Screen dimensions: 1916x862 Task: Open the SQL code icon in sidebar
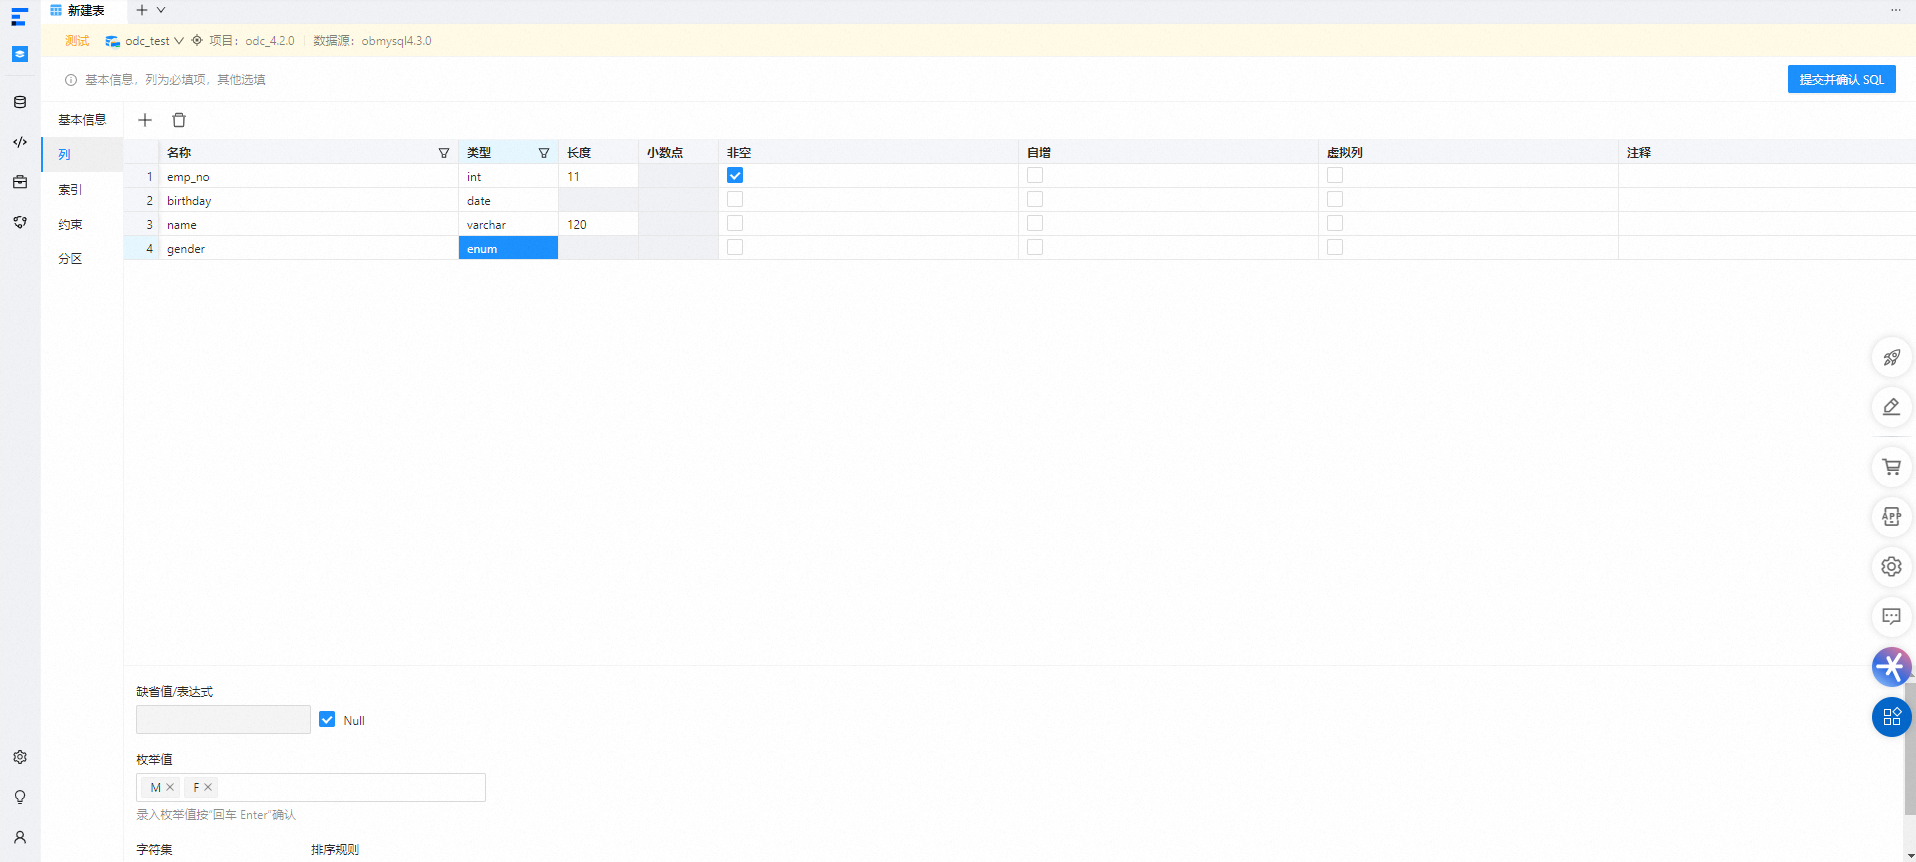(20, 142)
